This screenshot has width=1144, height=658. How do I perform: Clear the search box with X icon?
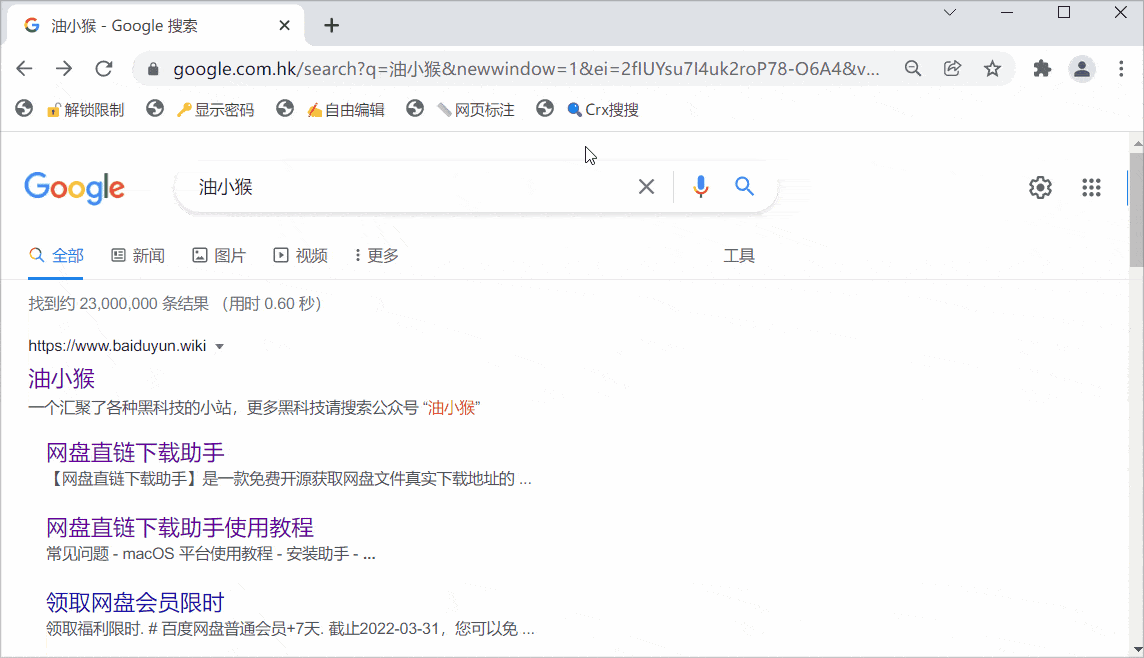click(647, 187)
